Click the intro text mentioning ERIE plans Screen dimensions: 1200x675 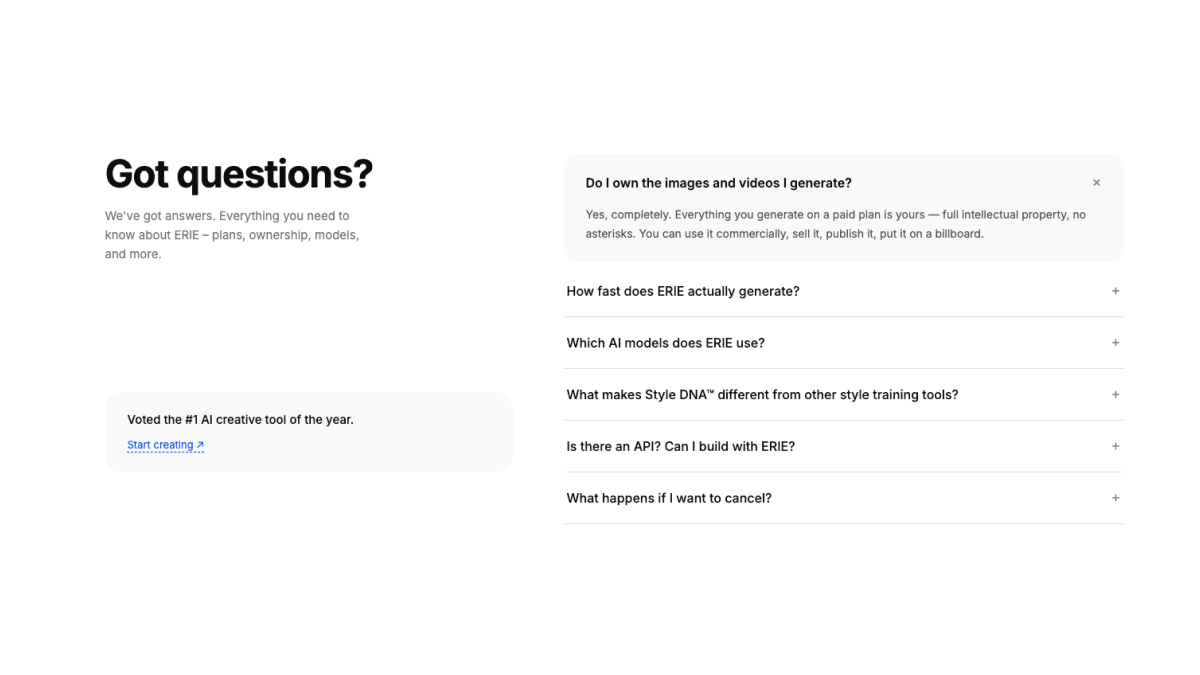(x=231, y=234)
